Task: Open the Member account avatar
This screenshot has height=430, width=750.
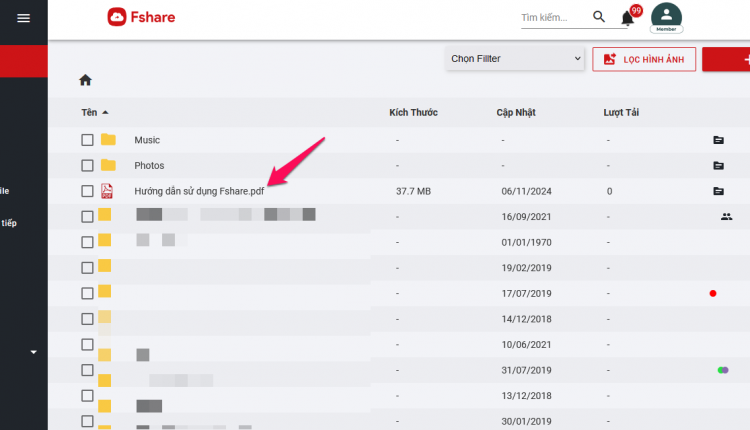Action: click(666, 18)
